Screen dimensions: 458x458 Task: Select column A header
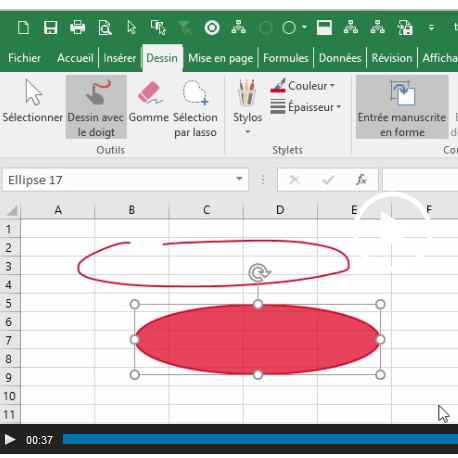[58, 210]
